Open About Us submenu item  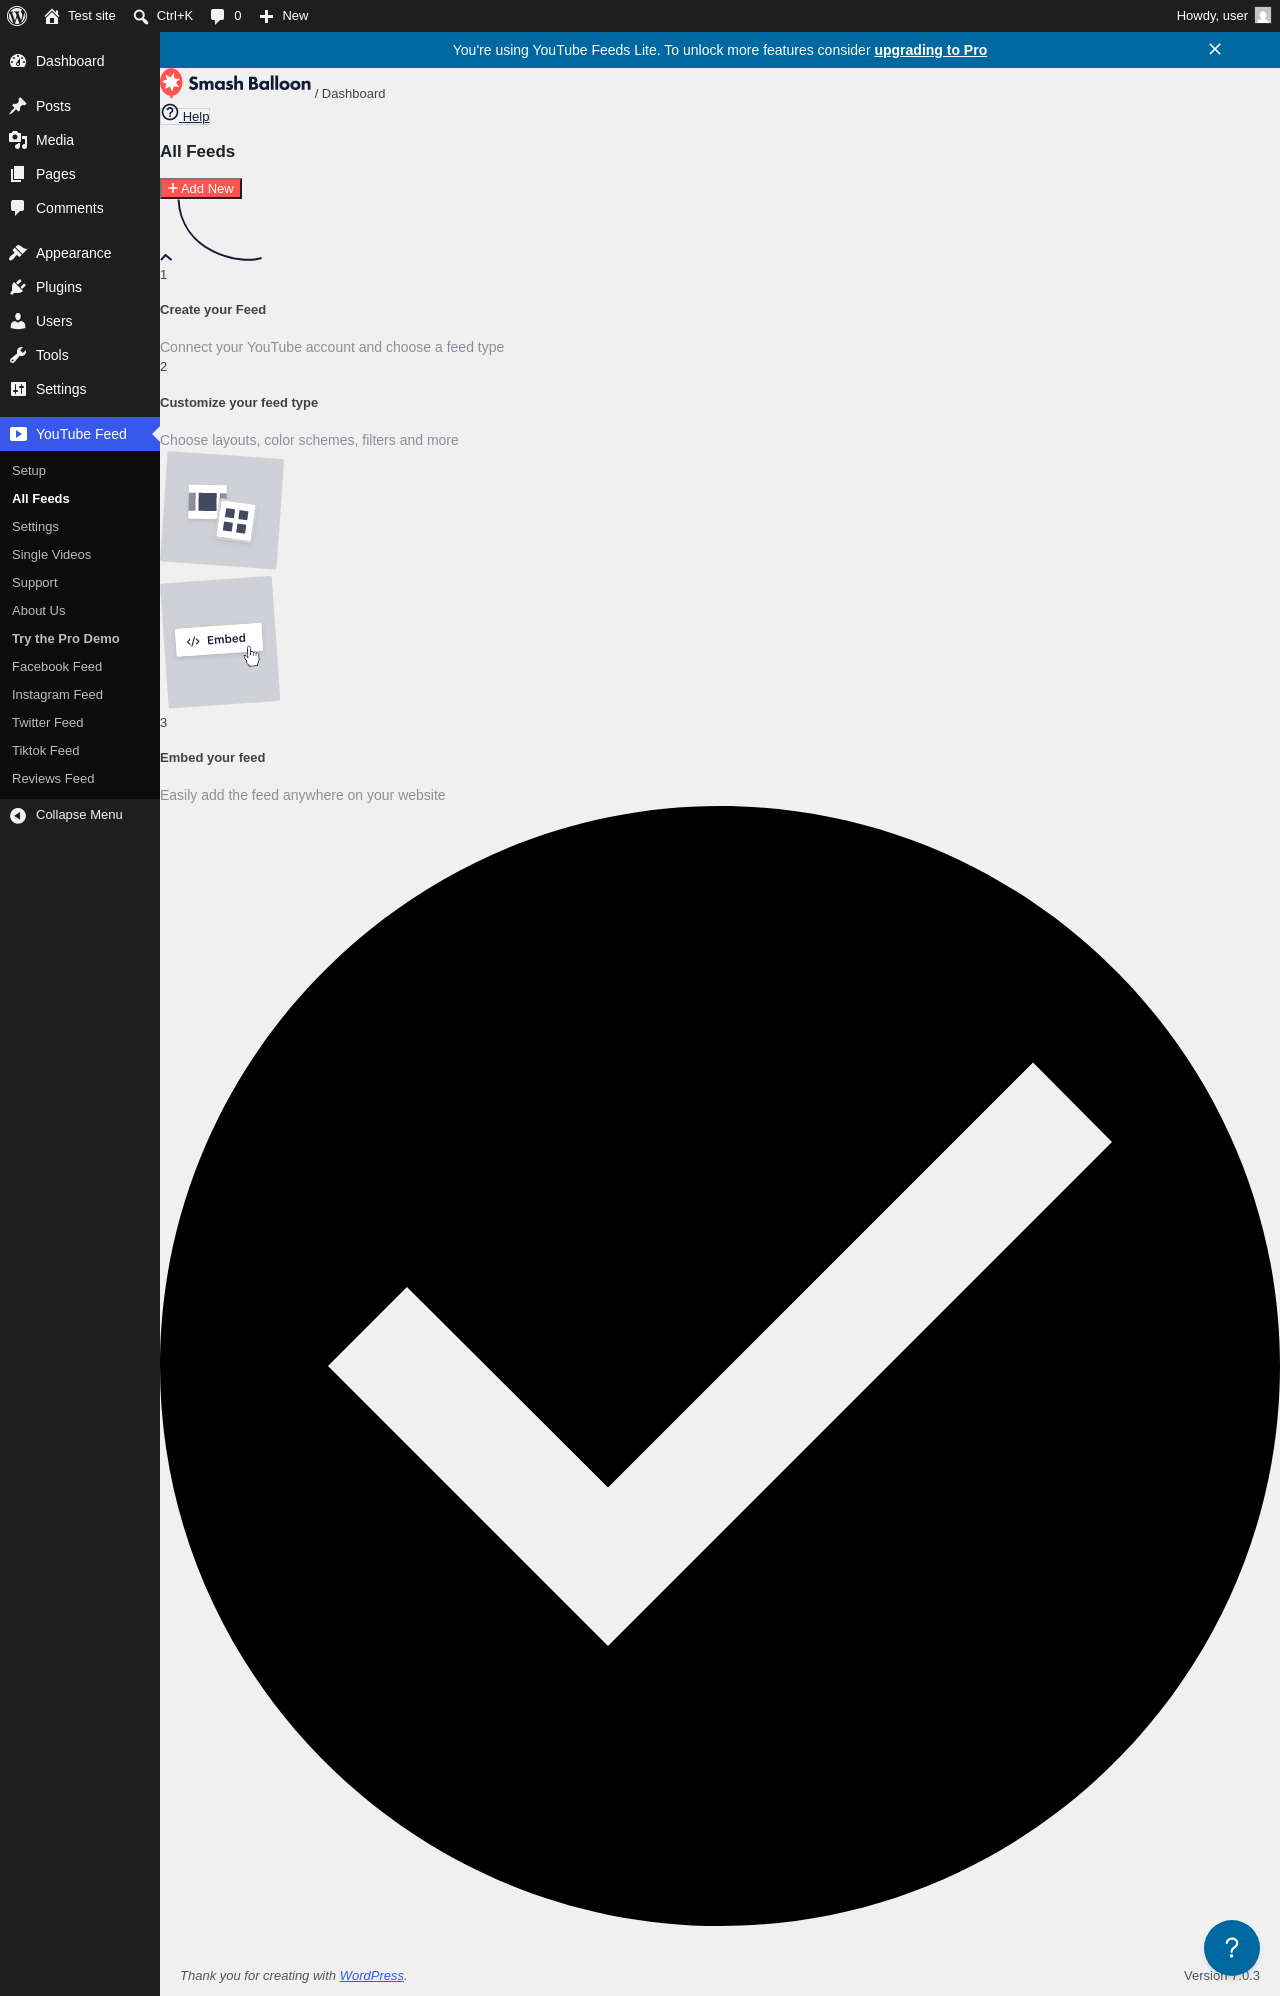click(80, 611)
